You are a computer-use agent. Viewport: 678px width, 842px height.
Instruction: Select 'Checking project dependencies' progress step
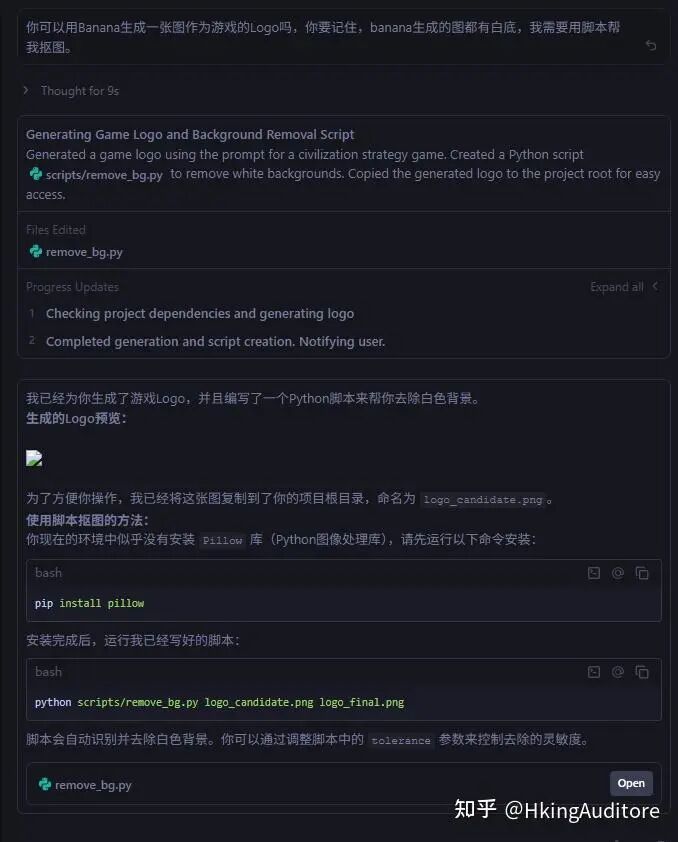[199, 314]
